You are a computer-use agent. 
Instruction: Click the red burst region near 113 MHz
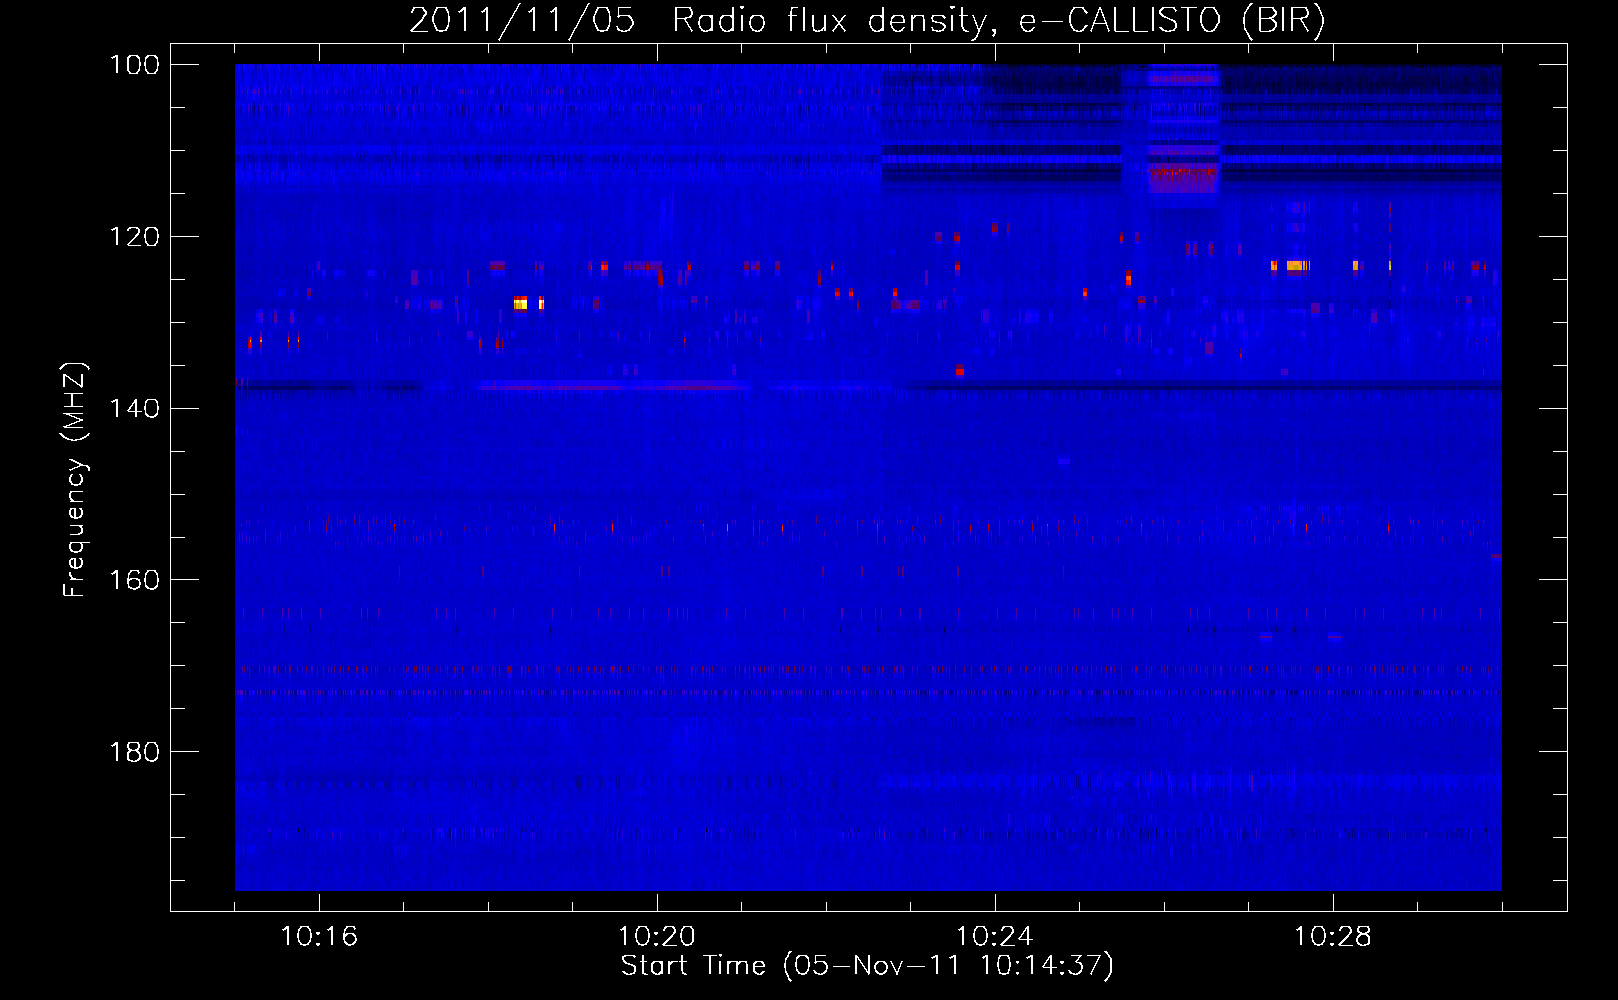pos(1183,179)
